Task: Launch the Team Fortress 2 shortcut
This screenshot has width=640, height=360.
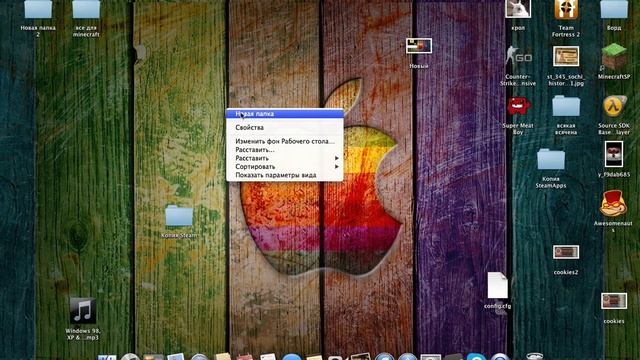Action: click(x=566, y=9)
